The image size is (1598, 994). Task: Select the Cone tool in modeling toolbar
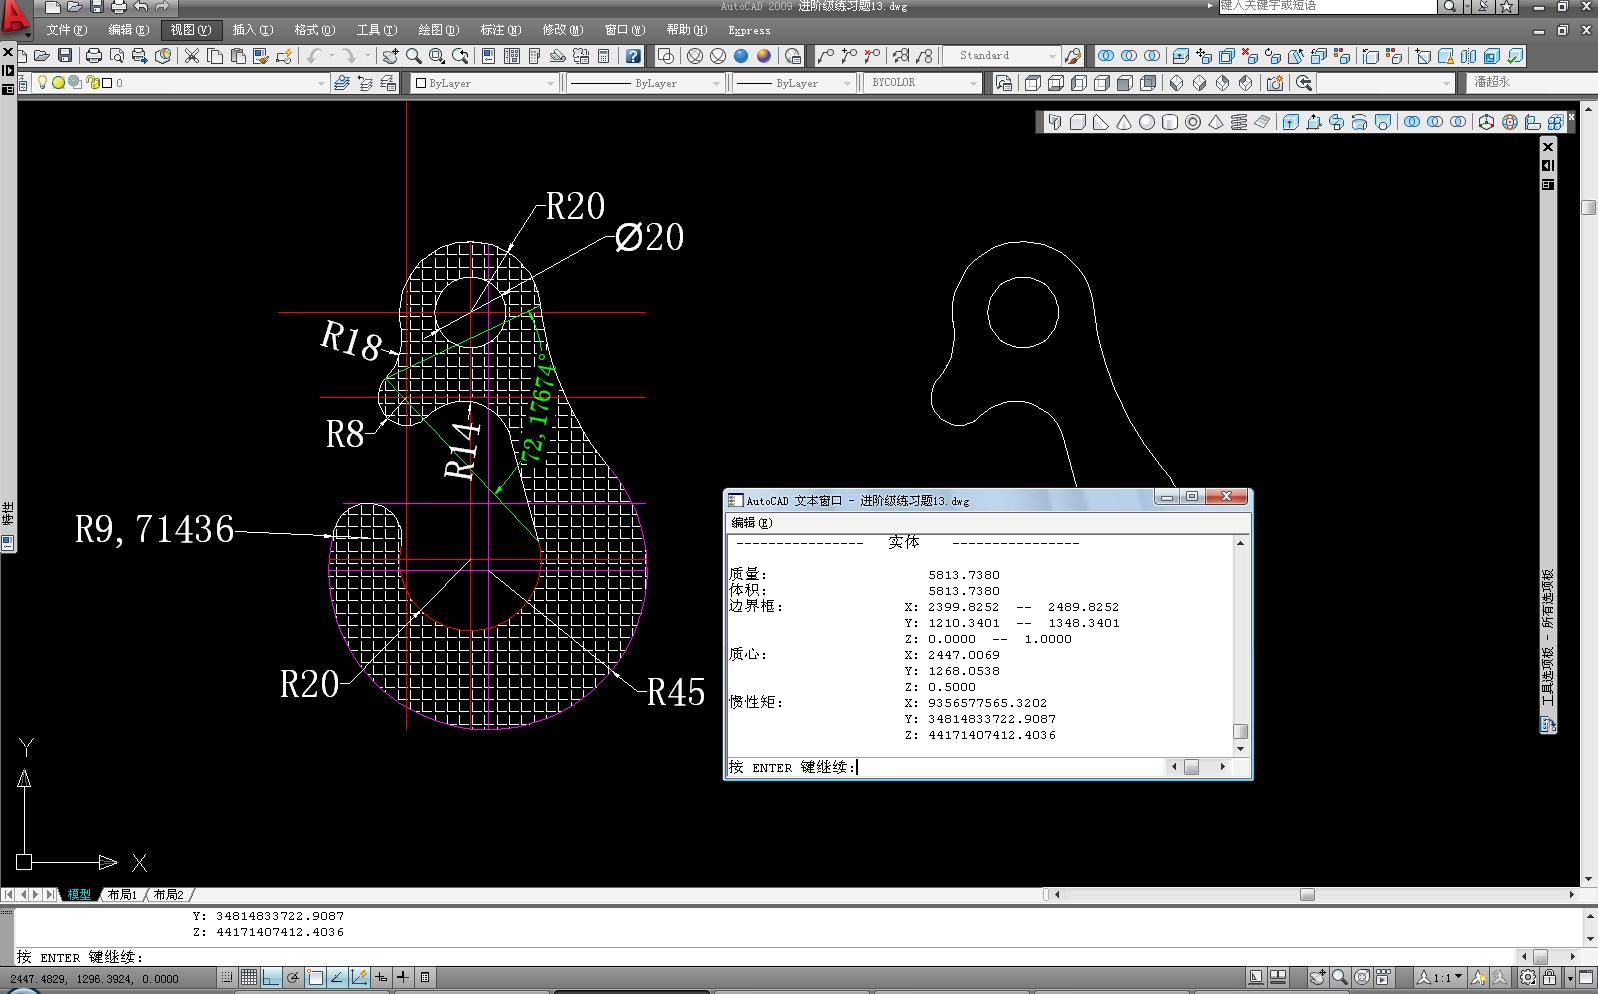[1124, 122]
